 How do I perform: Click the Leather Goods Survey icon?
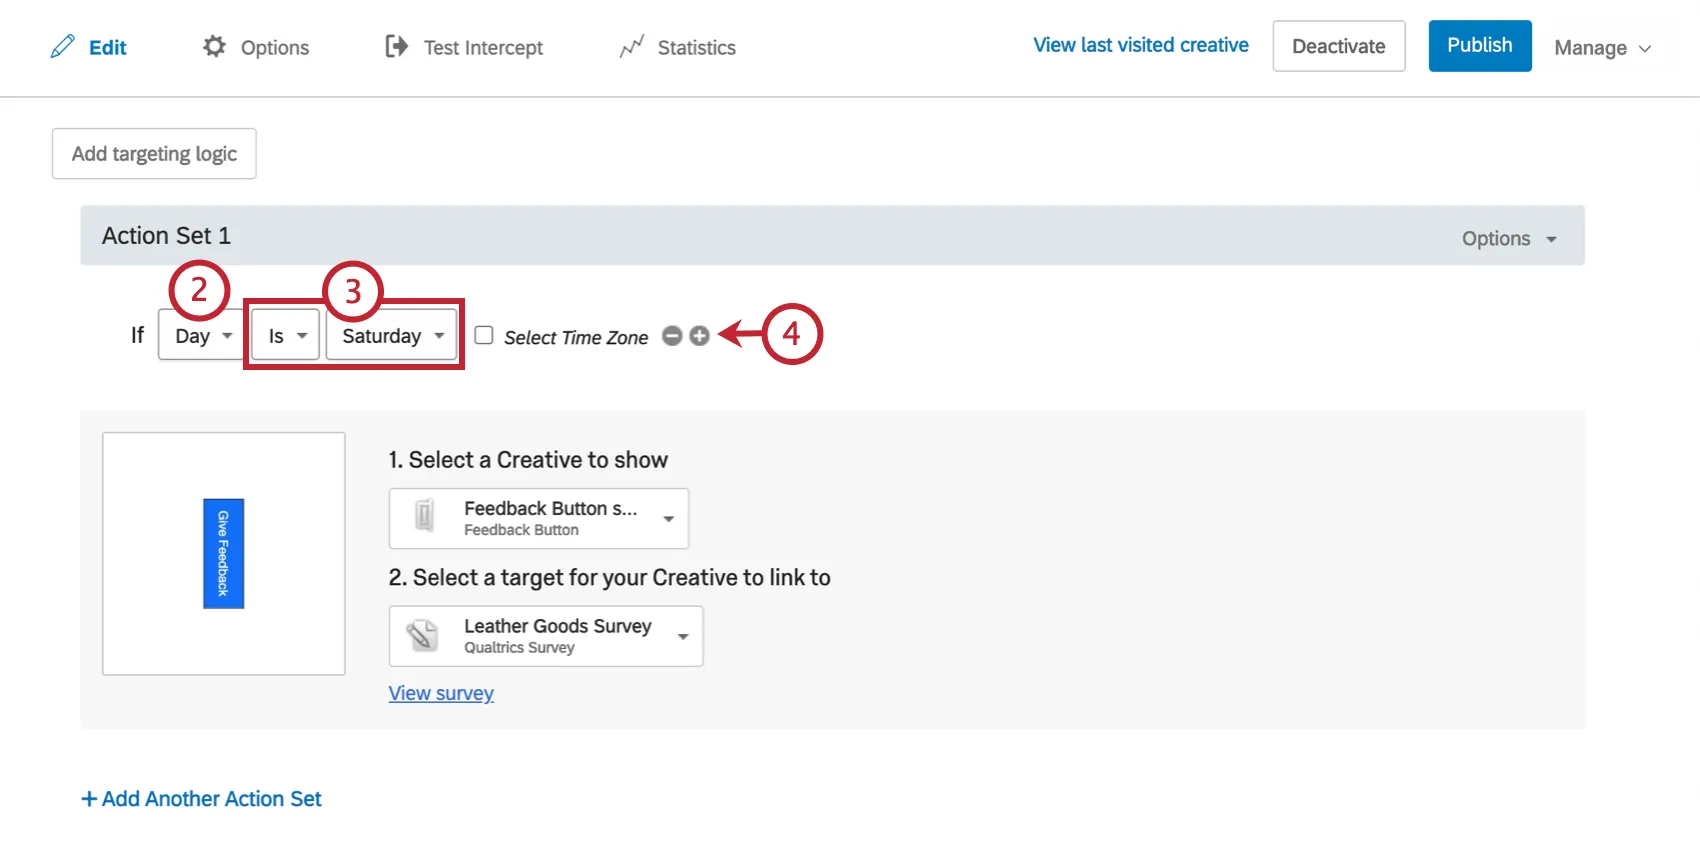tap(423, 635)
